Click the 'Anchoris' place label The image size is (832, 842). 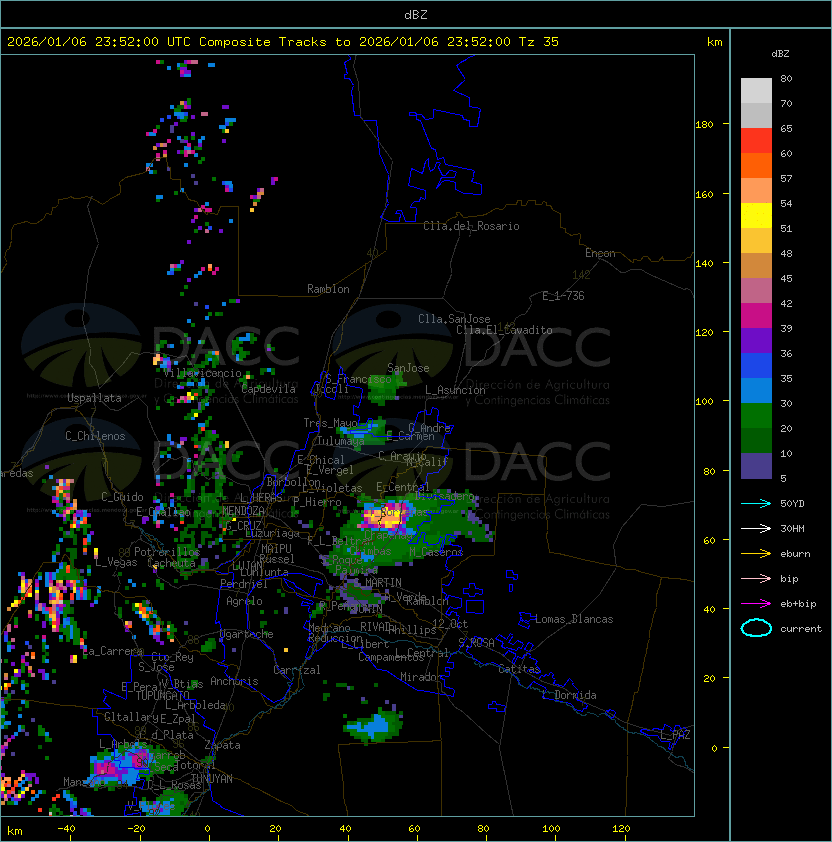tap(234, 681)
